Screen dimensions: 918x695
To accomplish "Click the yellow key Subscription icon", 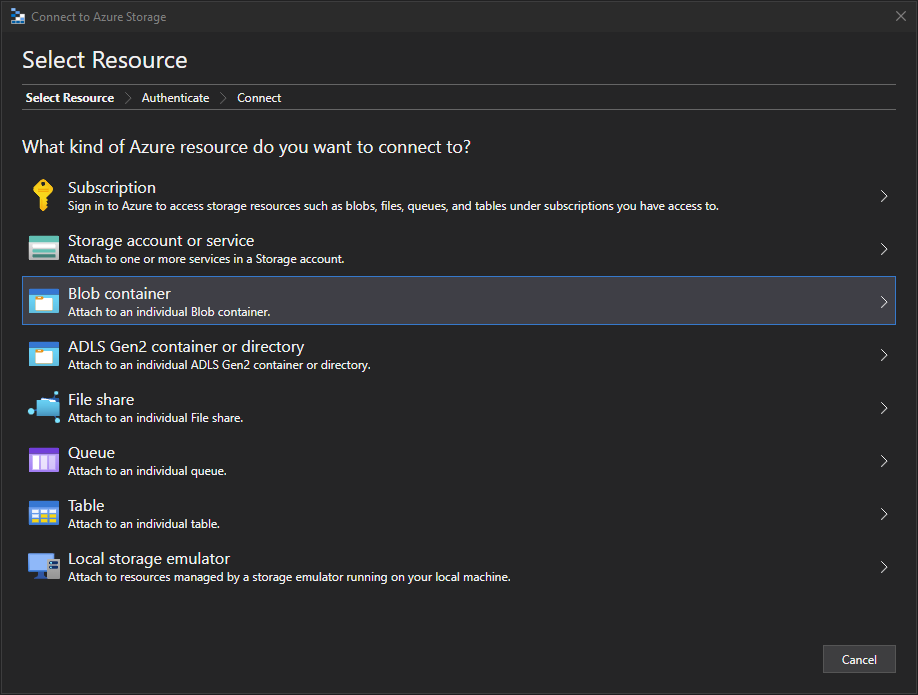I will tap(43, 195).
